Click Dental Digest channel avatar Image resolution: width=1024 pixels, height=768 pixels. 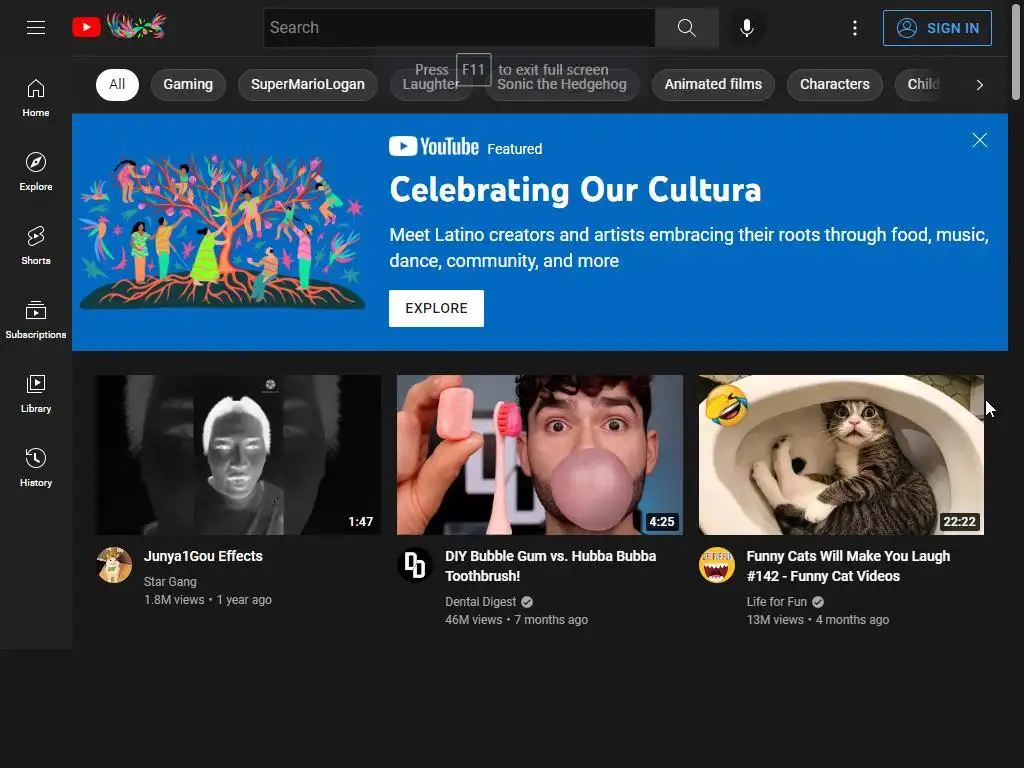coord(415,565)
